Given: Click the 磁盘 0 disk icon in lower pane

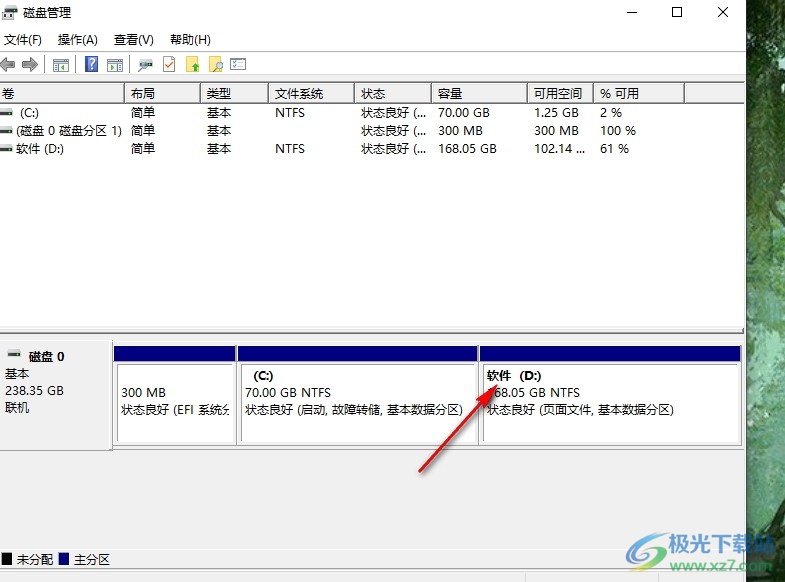Looking at the screenshot, I should click(14, 354).
